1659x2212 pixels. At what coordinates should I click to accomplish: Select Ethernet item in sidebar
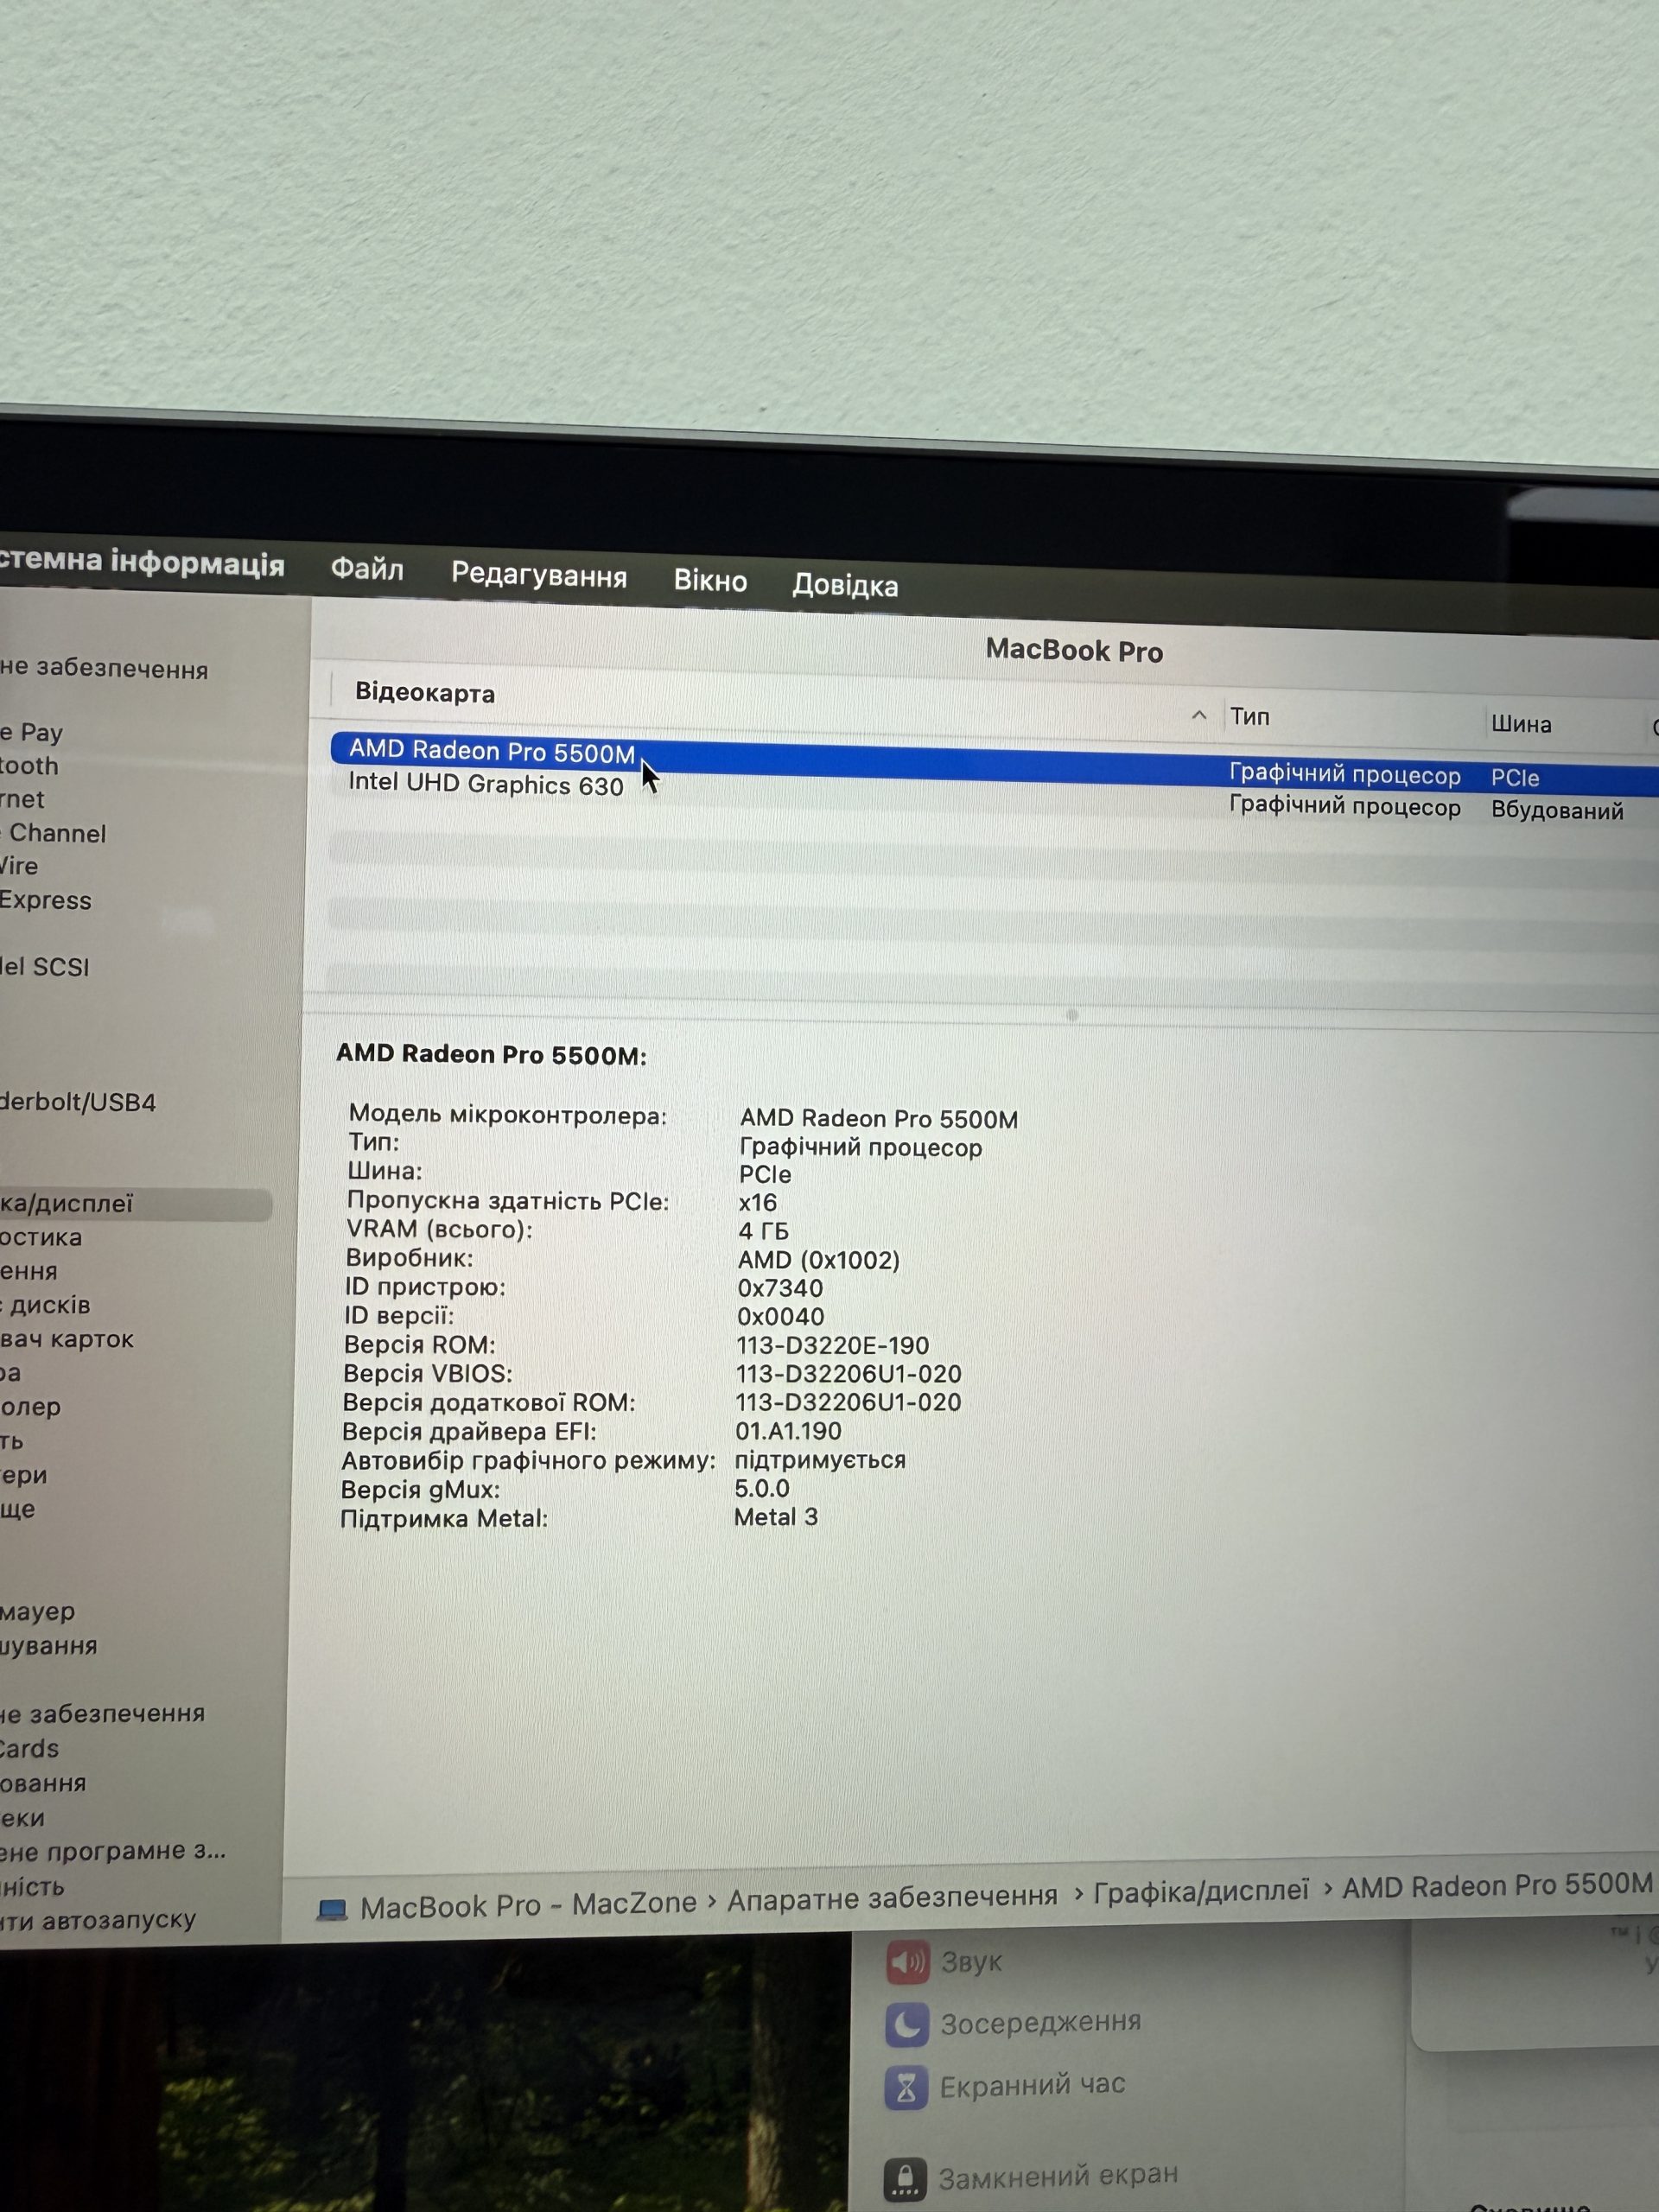pyautogui.click(x=23, y=799)
